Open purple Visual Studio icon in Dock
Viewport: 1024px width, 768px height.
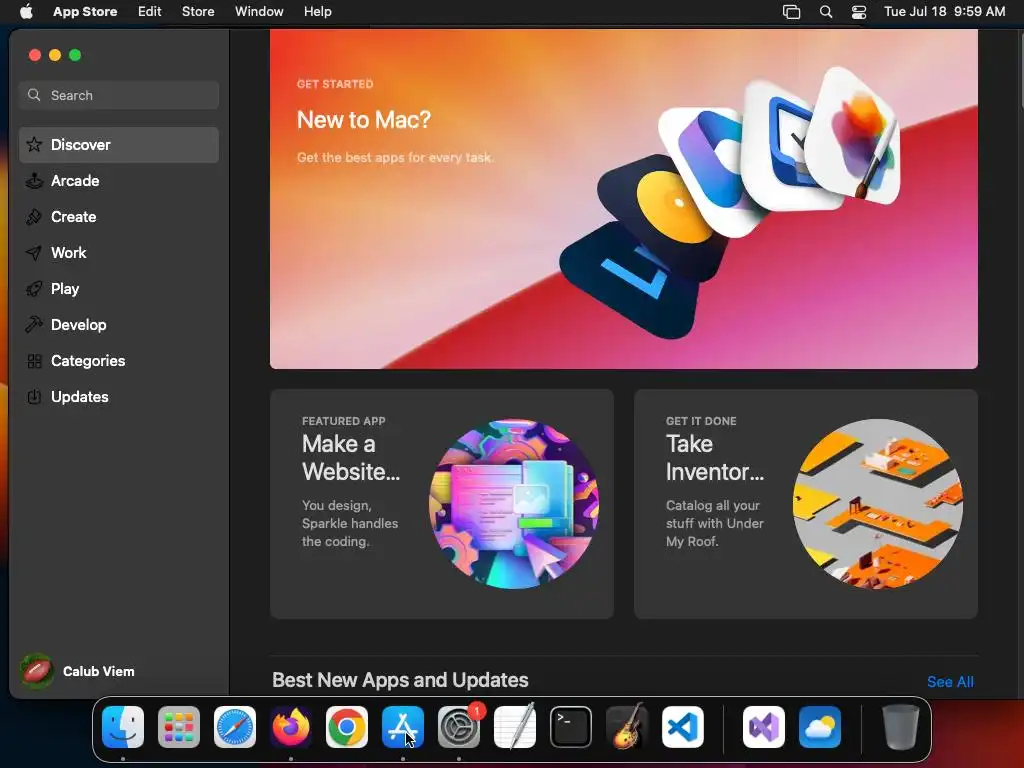coord(764,727)
